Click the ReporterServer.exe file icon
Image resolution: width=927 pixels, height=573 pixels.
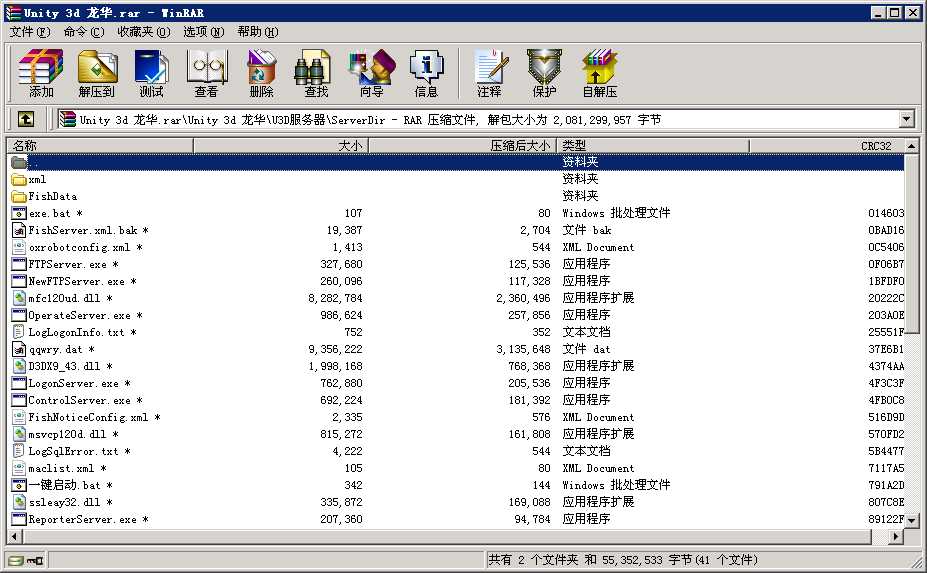tap(19, 519)
